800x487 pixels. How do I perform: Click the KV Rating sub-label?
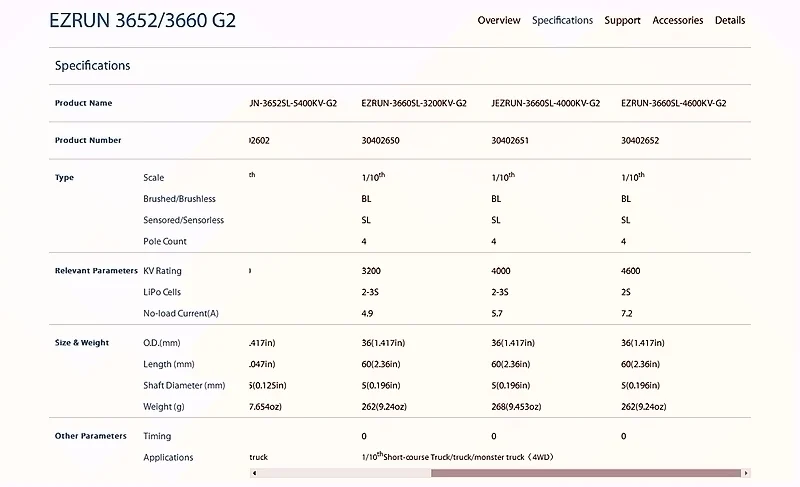162,271
